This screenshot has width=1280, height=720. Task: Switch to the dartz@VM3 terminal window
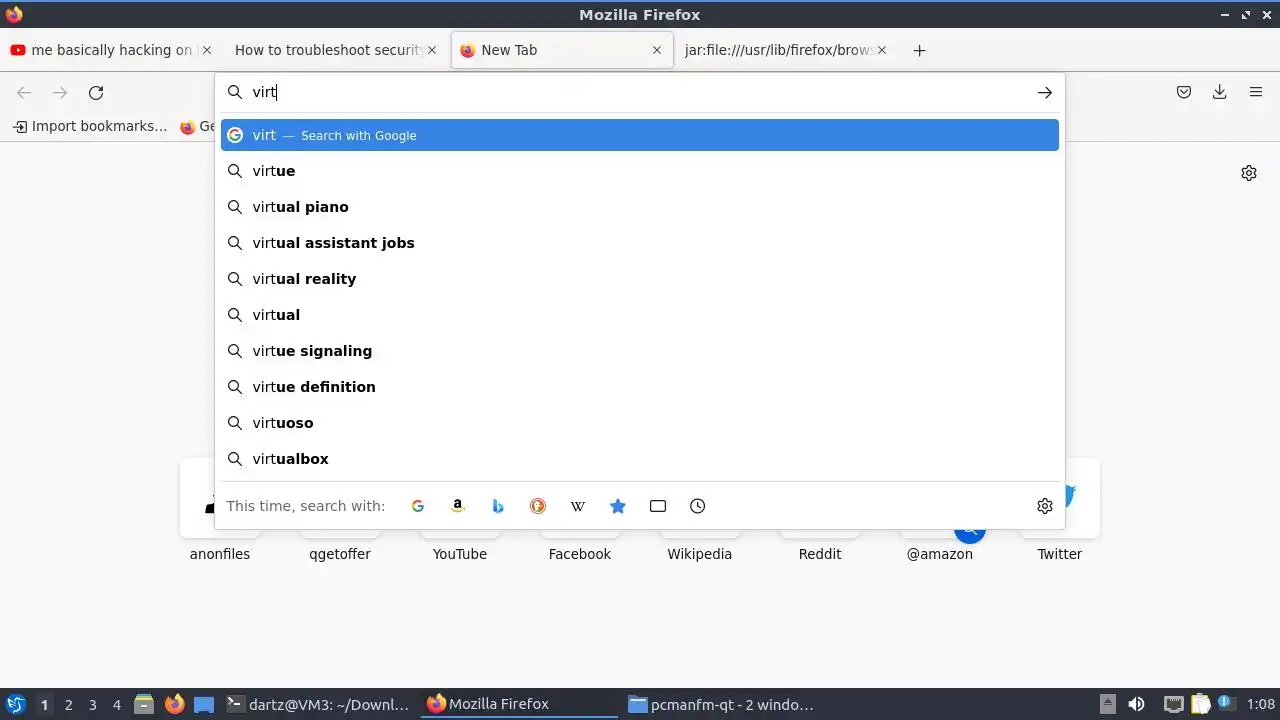pyautogui.click(x=318, y=704)
